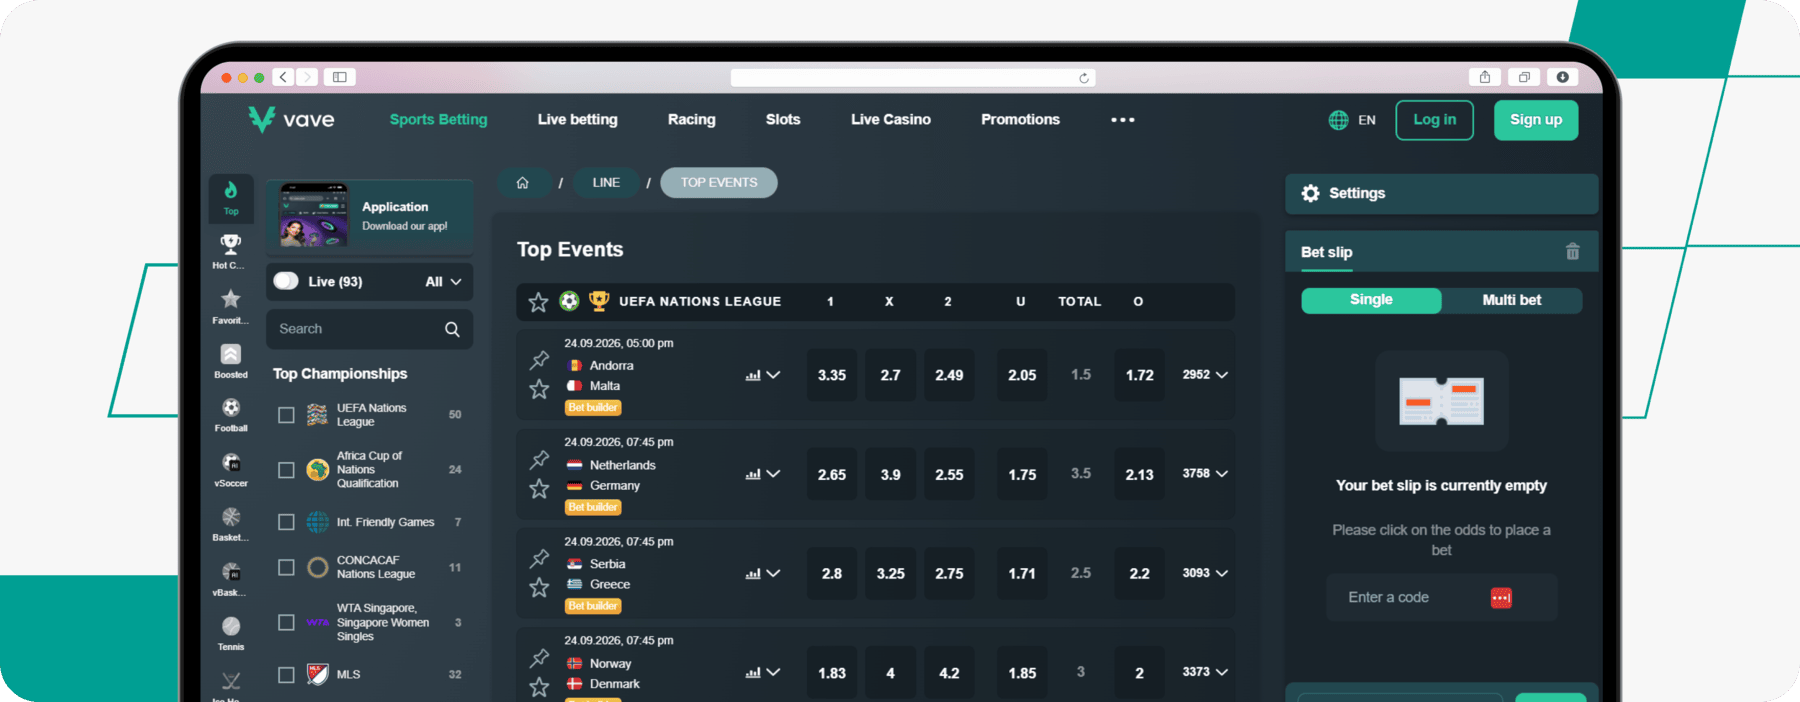Screen dimensions: 1800x702
Task: Toggle the browser sidebar button
Action: 340,77
